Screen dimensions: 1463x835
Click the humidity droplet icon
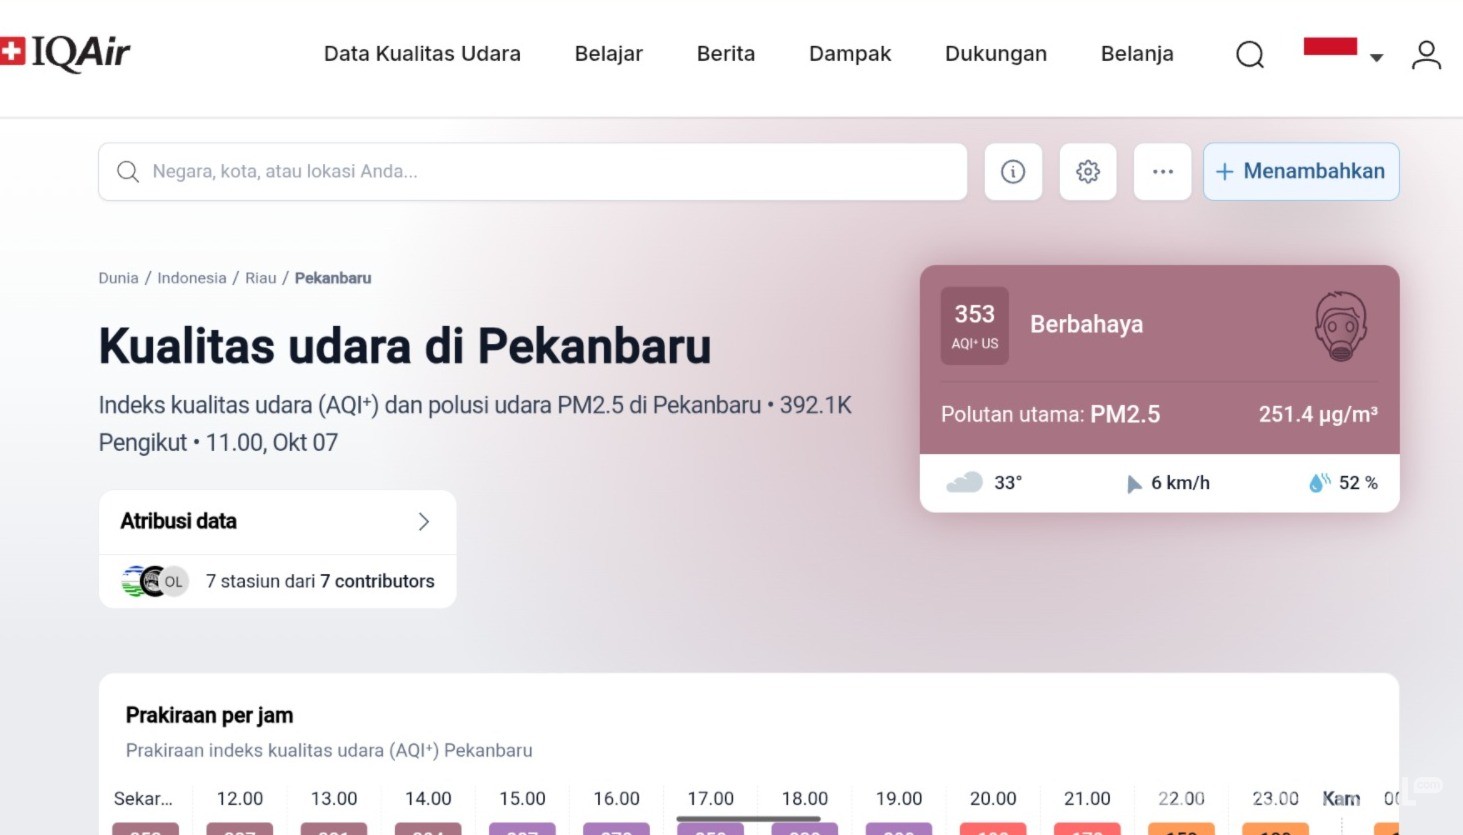pos(1320,483)
